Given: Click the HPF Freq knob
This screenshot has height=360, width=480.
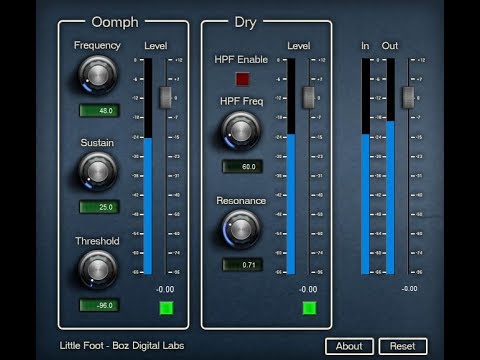Looking at the screenshot, I should click(x=241, y=131).
